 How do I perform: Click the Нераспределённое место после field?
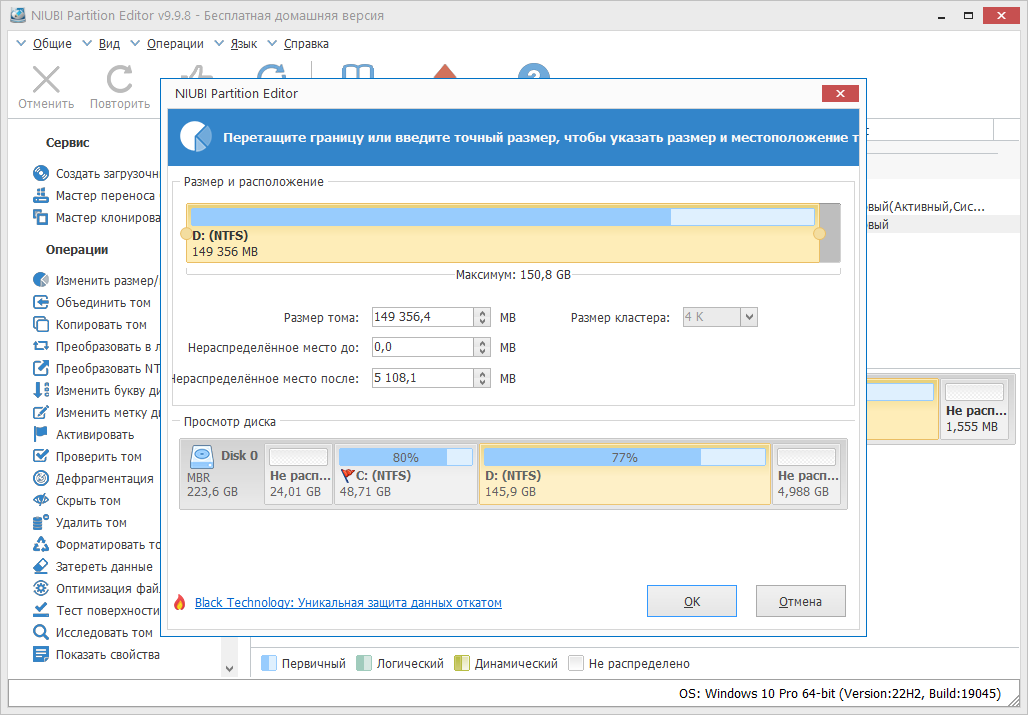(x=423, y=378)
